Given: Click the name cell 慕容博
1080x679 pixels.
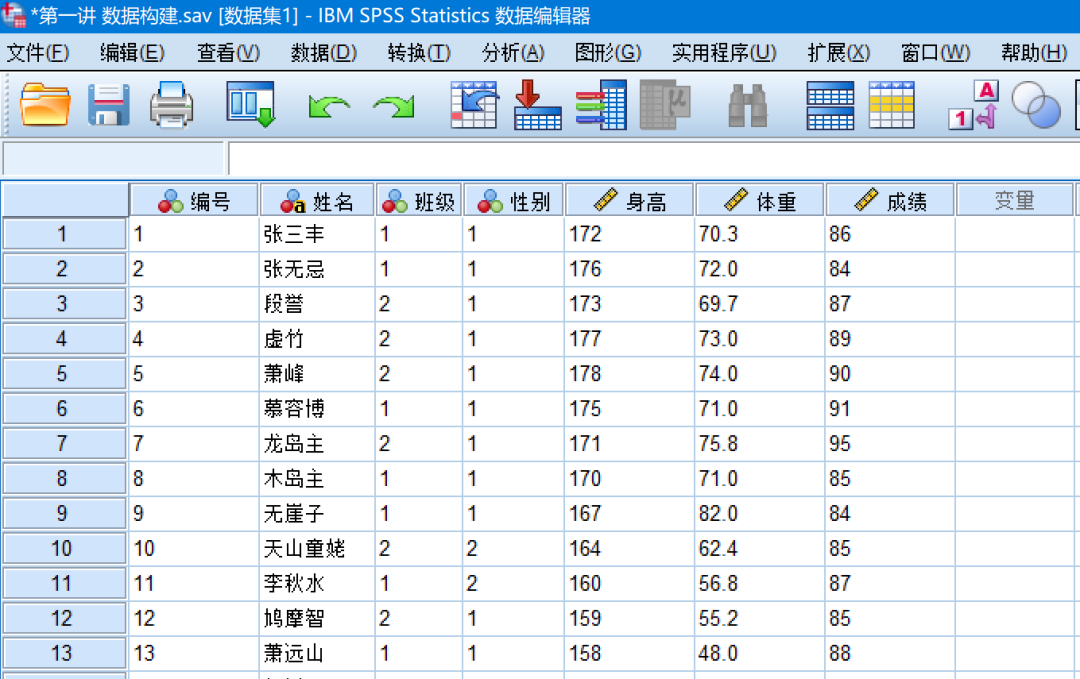Looking at the screenshot, I should click(317, 408).
